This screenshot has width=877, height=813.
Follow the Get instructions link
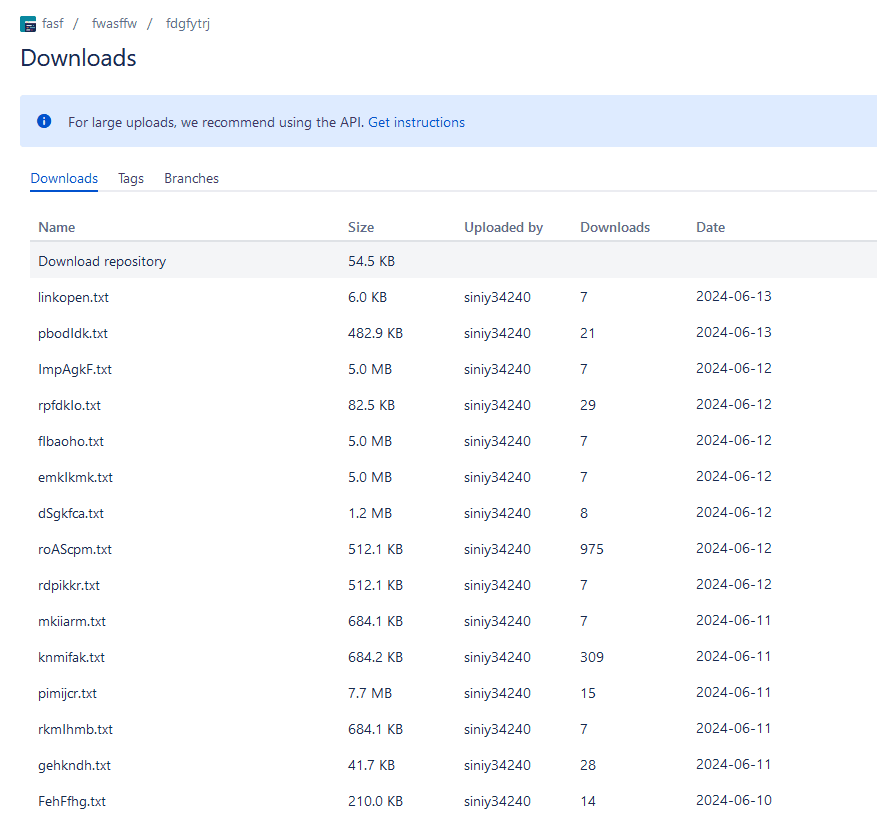coord(416,122)
